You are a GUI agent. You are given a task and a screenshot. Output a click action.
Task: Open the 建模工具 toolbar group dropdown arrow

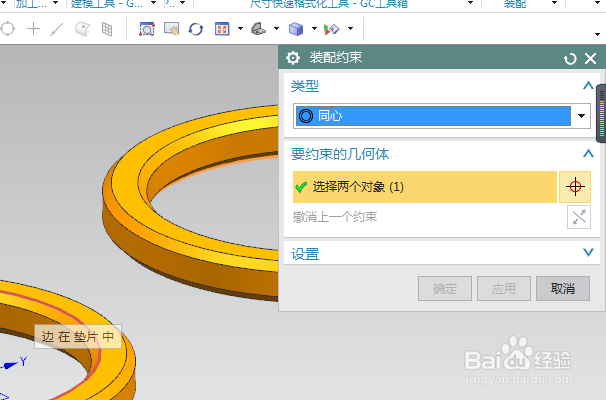[x=153, y=3]
